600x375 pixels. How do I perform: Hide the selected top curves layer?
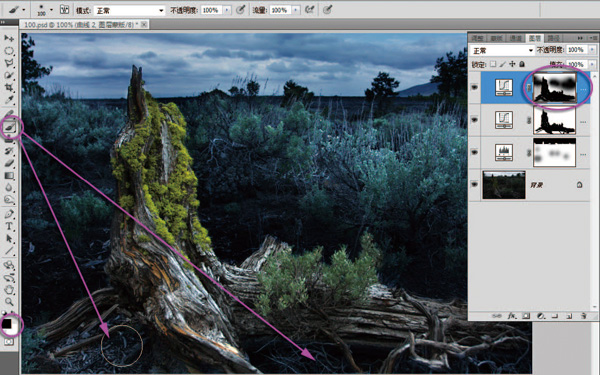pos(474,87)
